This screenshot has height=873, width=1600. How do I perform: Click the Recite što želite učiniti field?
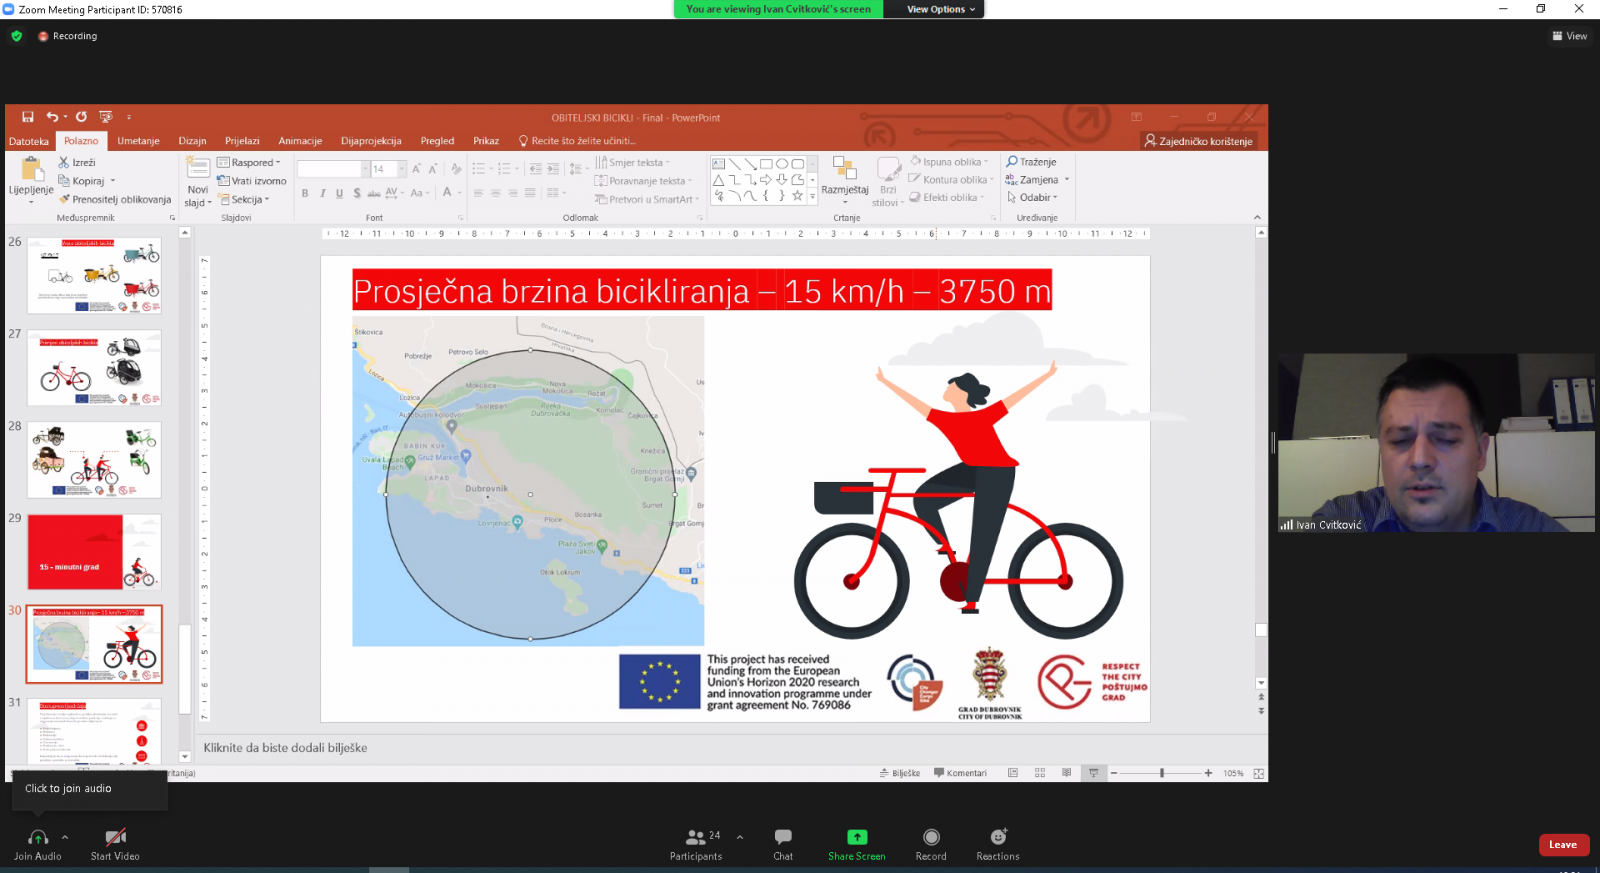[x=576, y=141]
